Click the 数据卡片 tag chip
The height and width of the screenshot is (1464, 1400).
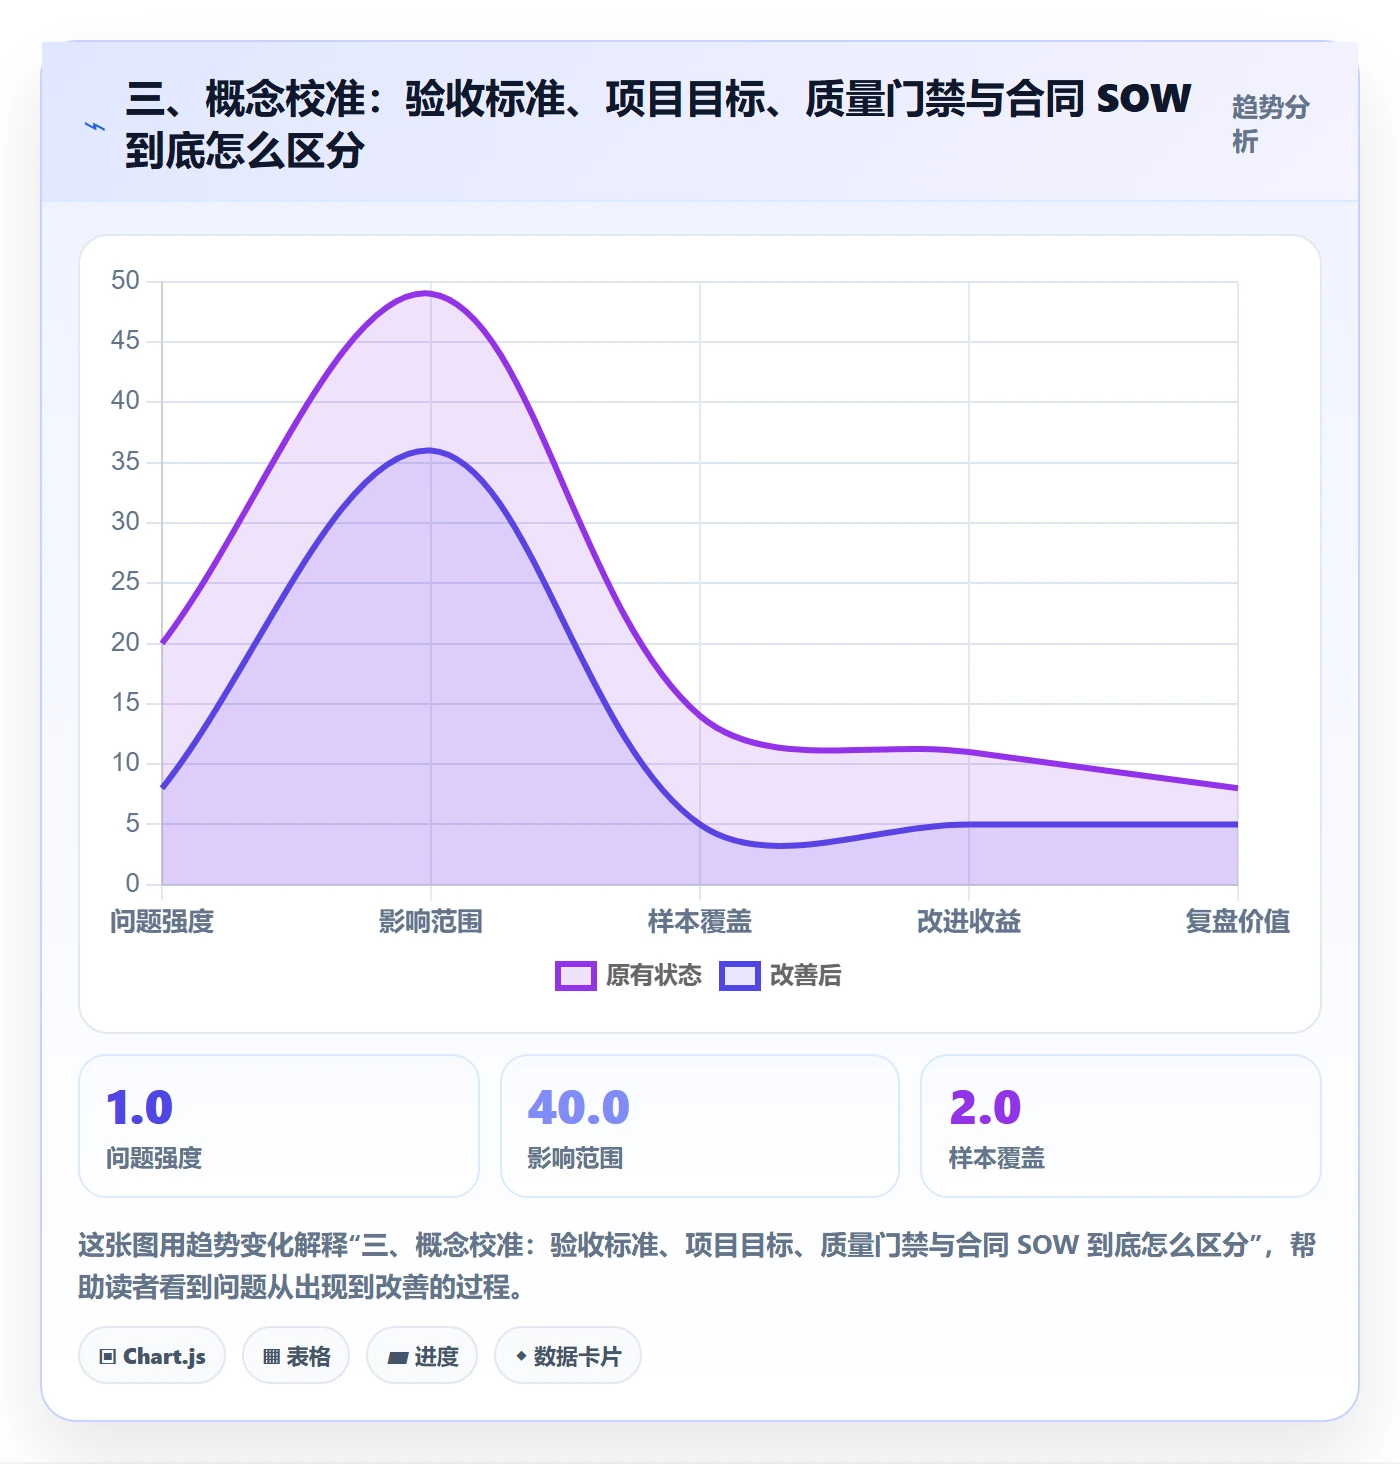click(568, 1356)
